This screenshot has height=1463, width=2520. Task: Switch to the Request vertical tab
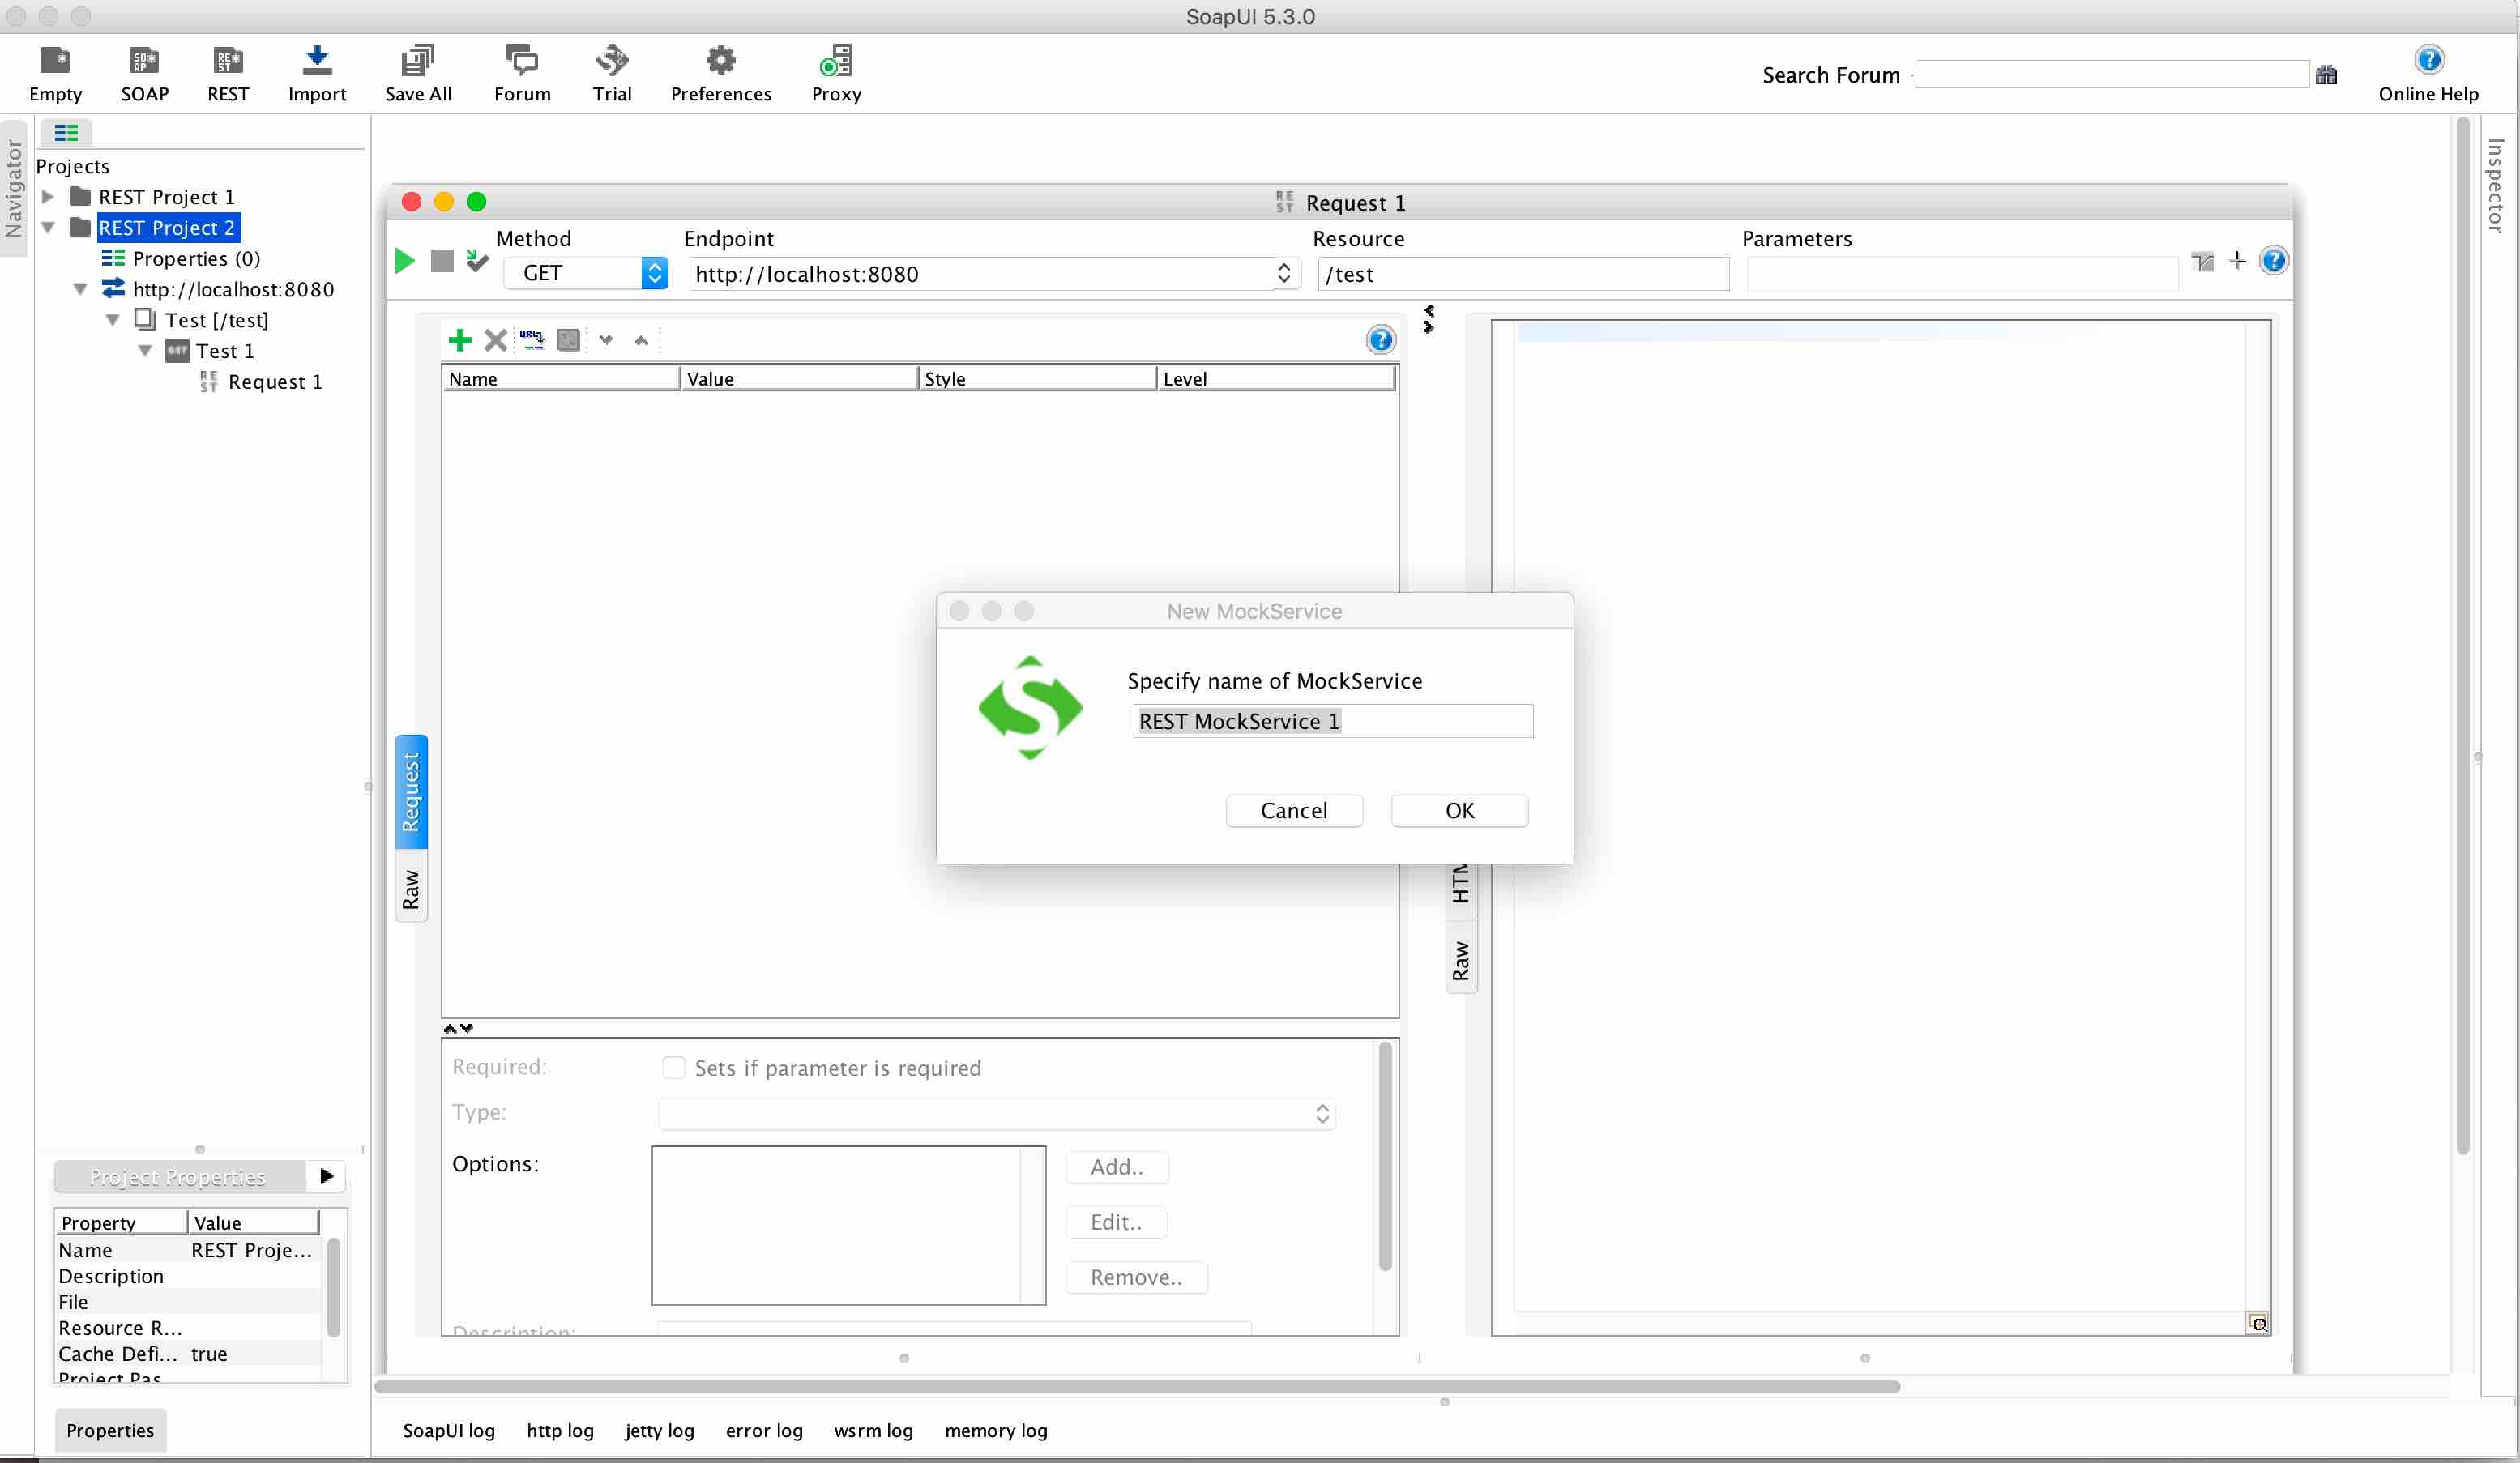(411, 792)
